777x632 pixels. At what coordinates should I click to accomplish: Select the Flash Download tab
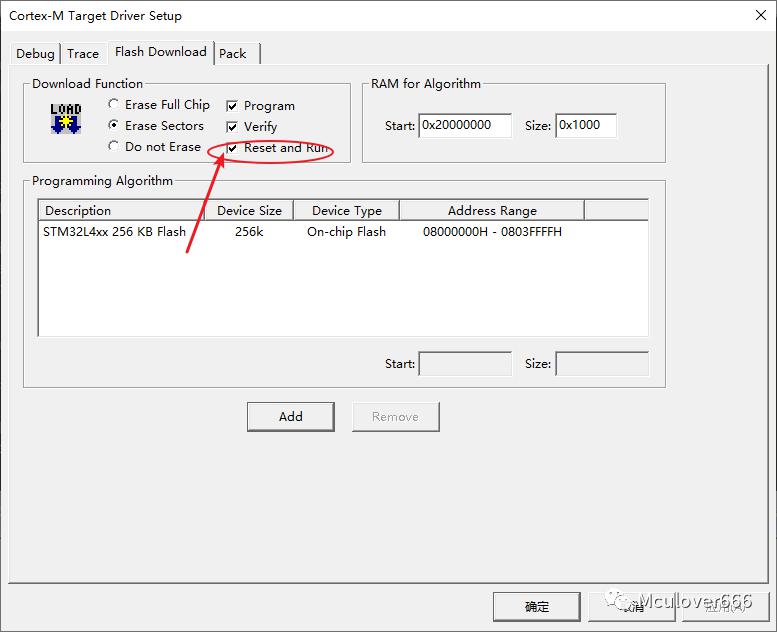[x=161, y=52]
